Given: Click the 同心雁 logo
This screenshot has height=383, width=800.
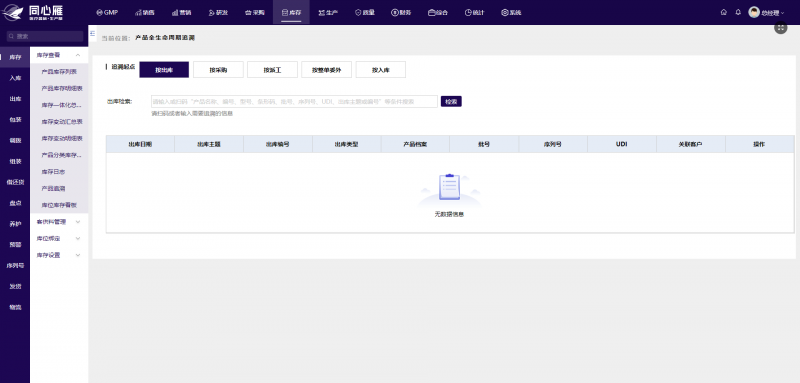Looking at the screenshot, I should (x=34, y=12).
